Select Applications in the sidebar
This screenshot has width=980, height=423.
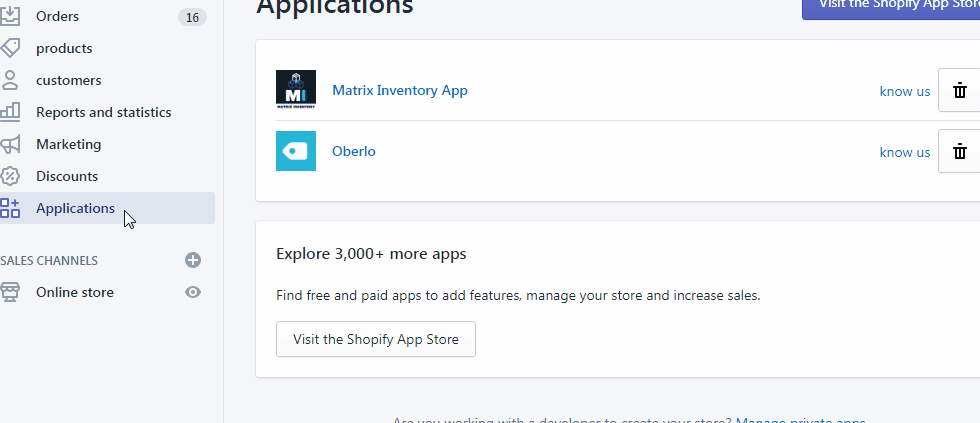106,208
